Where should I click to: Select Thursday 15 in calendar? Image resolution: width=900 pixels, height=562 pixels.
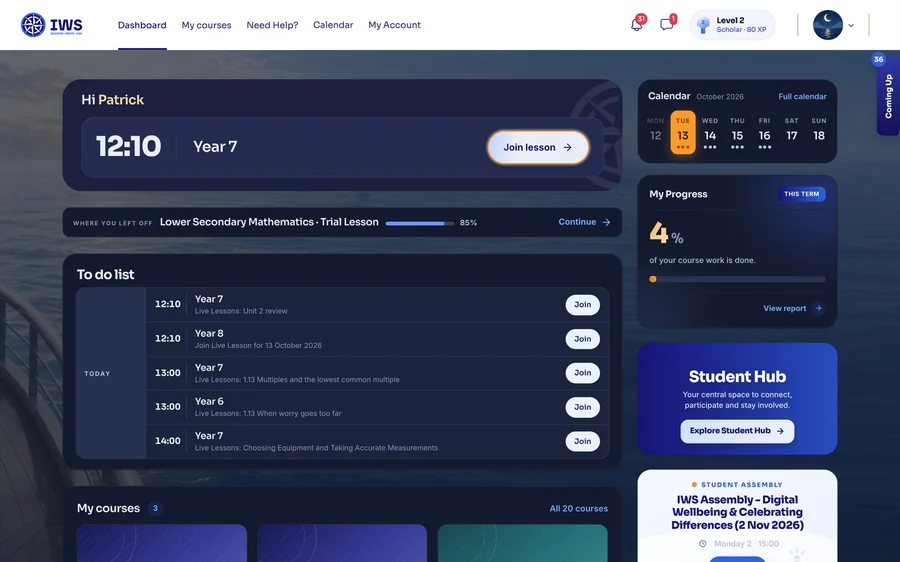[x=737, y=132]
